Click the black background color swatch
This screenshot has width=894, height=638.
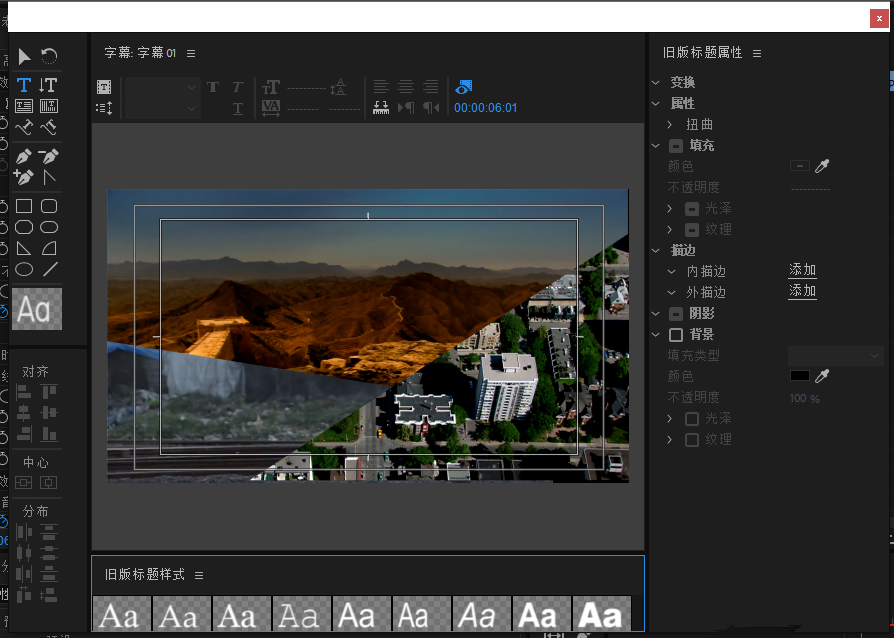pyautogui.click(x=799, y=376)
